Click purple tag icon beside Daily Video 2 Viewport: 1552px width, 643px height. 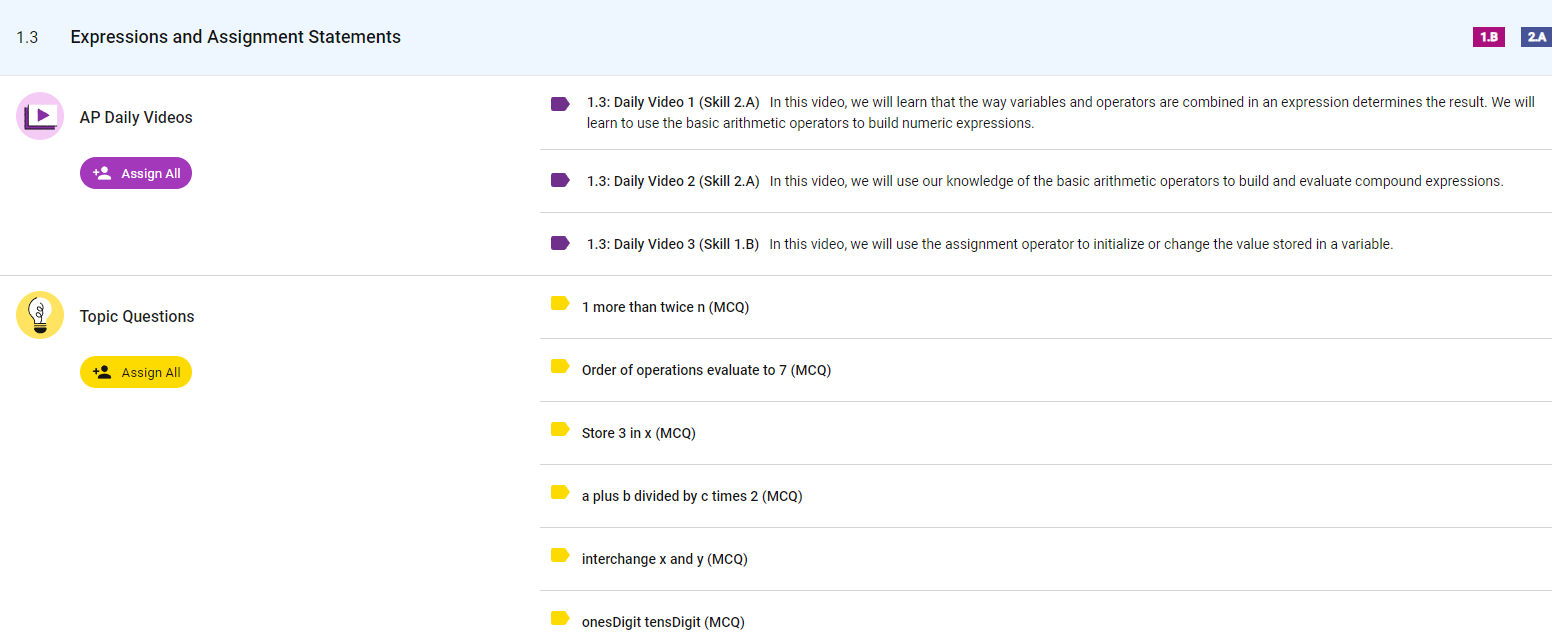tap(560, 181)
